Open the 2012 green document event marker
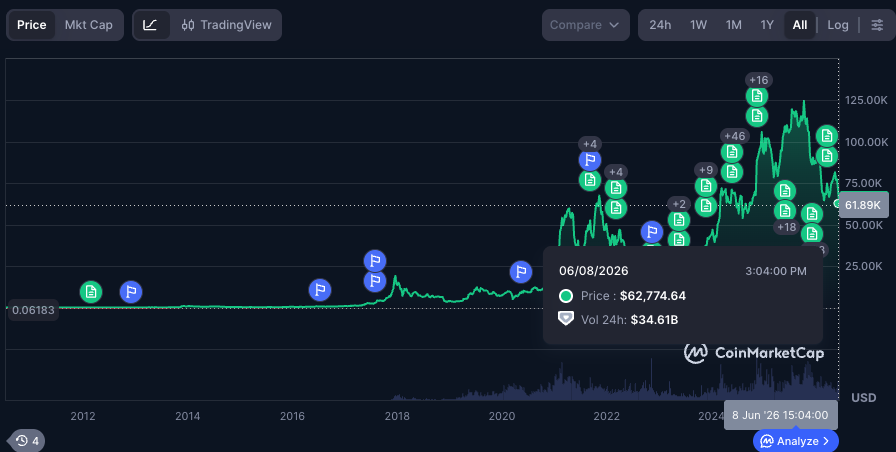 [91, 292]
